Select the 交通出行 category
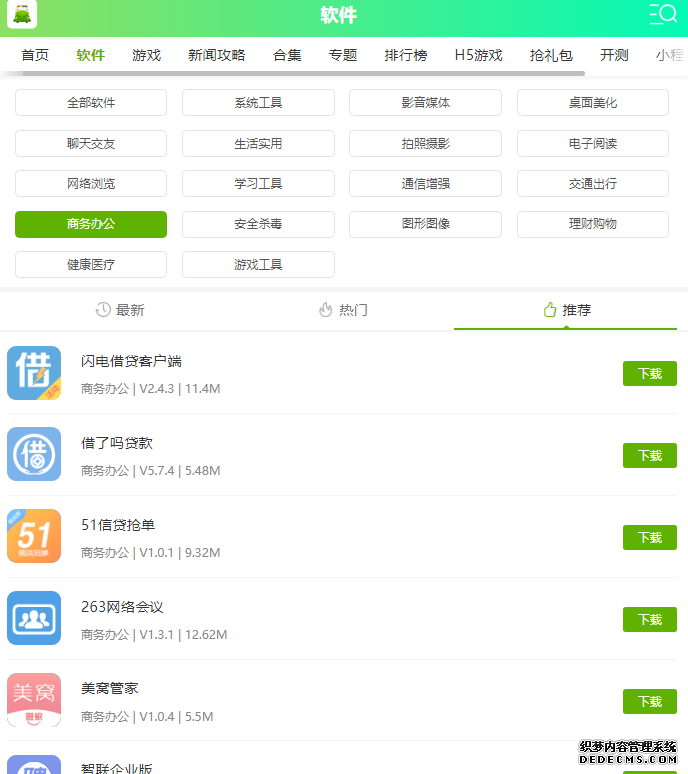The image size is (688, 774). 593,184
